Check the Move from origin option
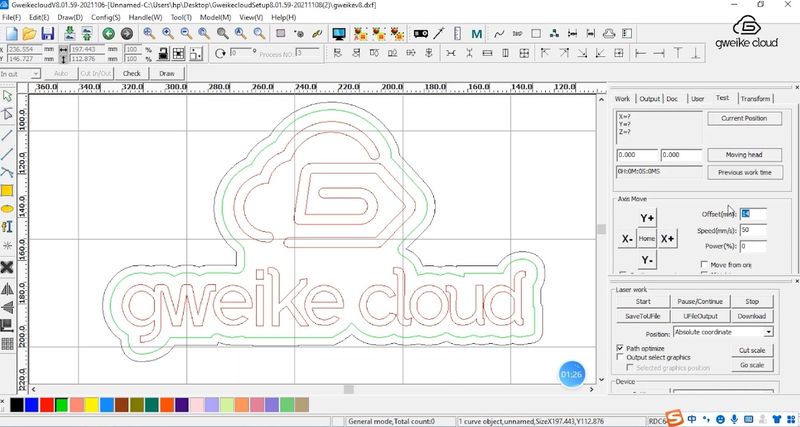This screenshot has height=427, width=800. coord(705,264)
